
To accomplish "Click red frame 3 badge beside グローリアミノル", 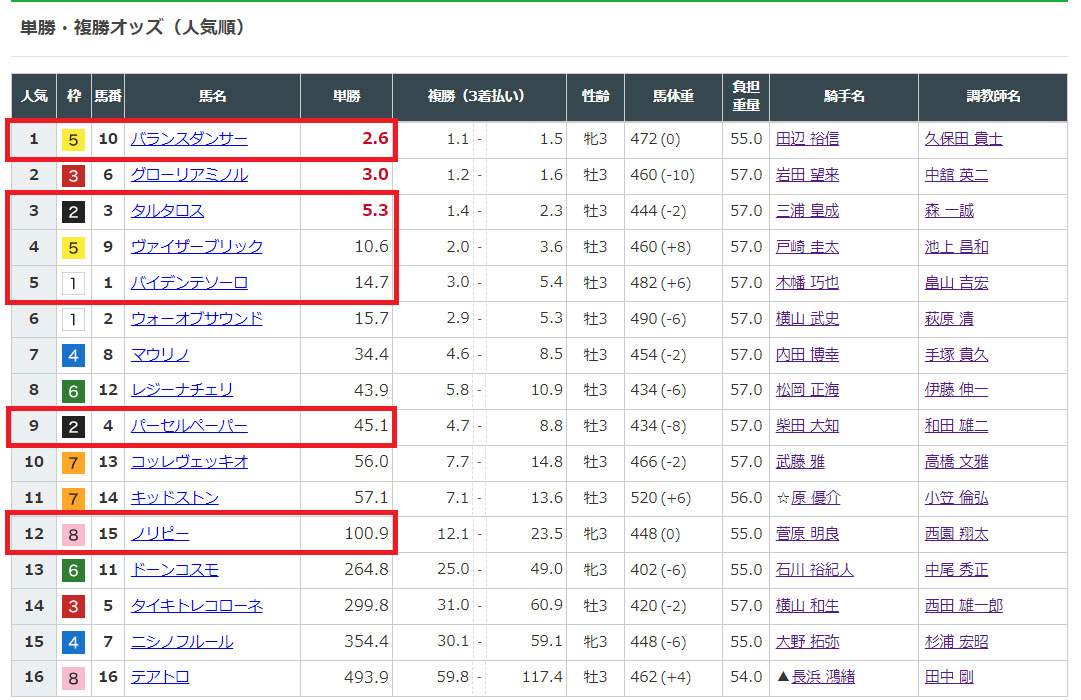I will [74, 175].
